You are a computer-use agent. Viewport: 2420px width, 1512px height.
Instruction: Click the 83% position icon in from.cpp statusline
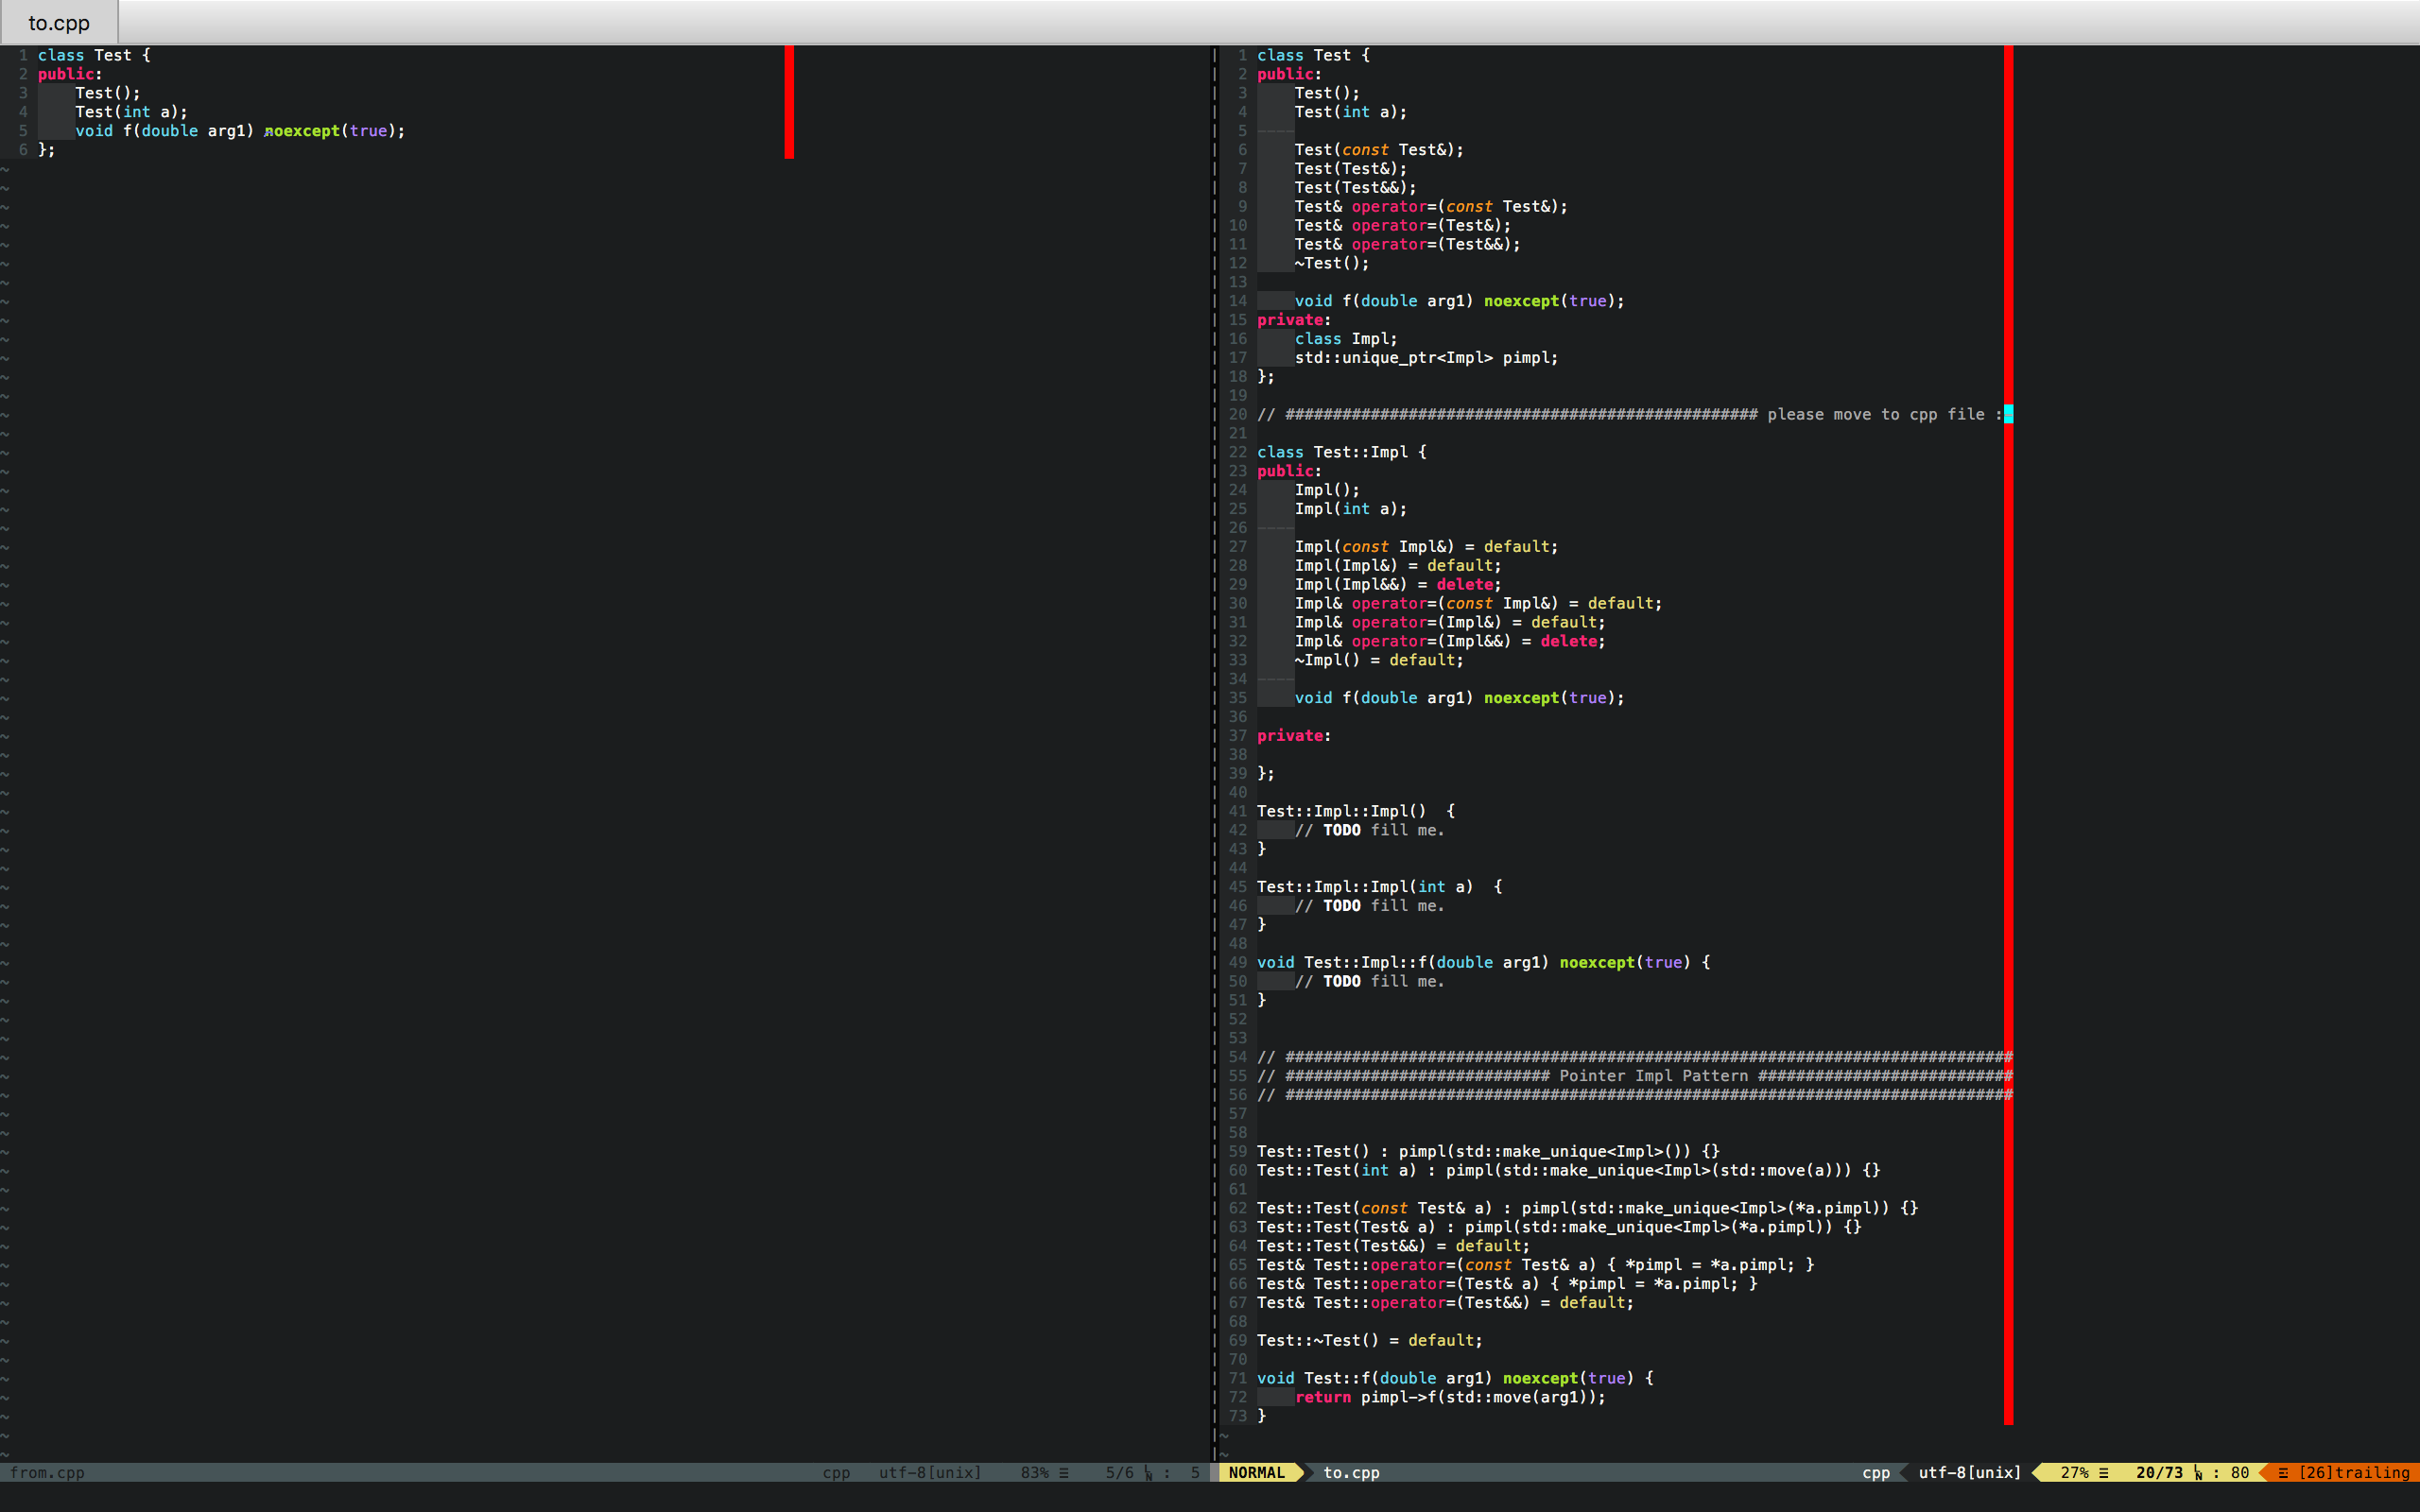coord(1064,1472)
